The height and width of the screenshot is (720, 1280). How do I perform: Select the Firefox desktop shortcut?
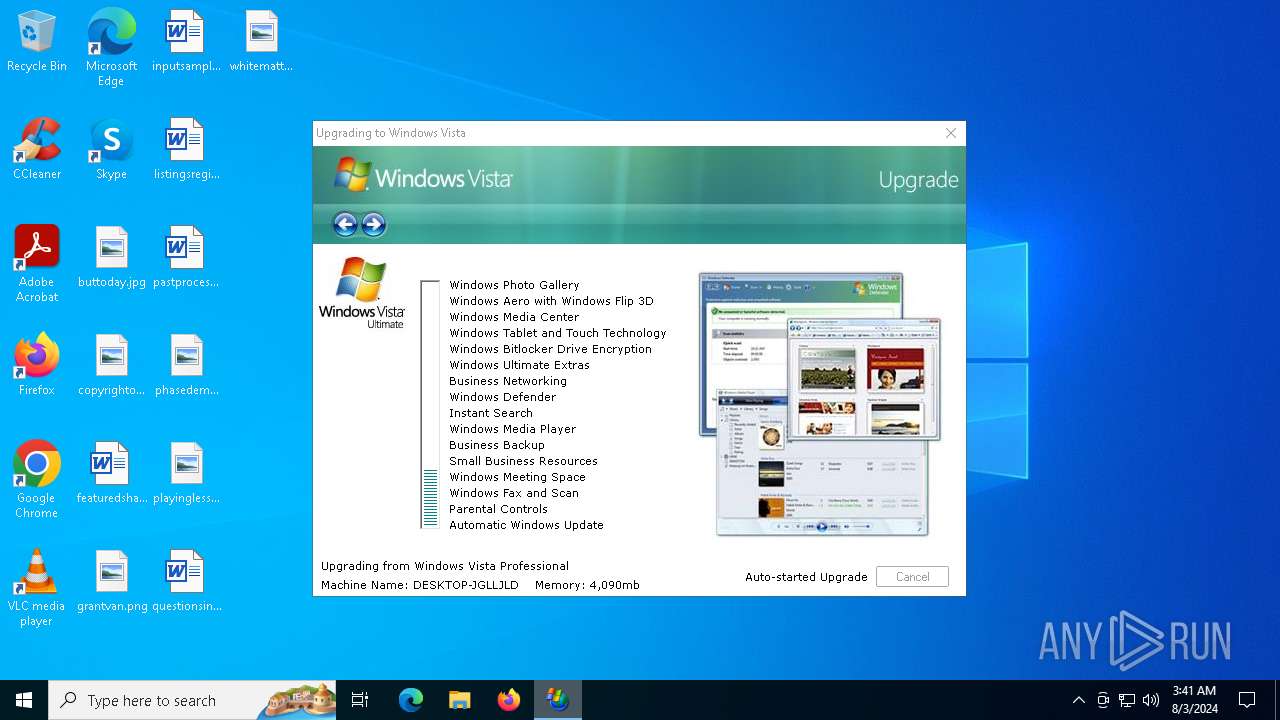coord(37,366)
